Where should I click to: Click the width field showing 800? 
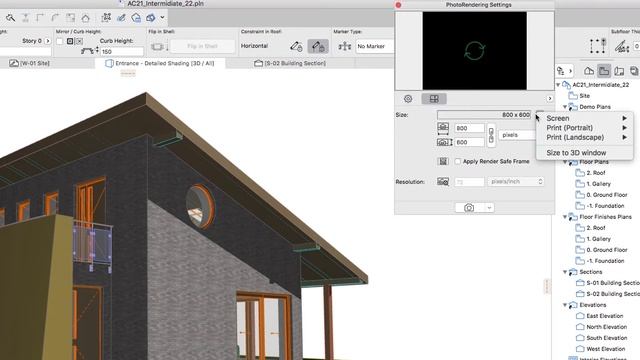[x=469, y=128]
